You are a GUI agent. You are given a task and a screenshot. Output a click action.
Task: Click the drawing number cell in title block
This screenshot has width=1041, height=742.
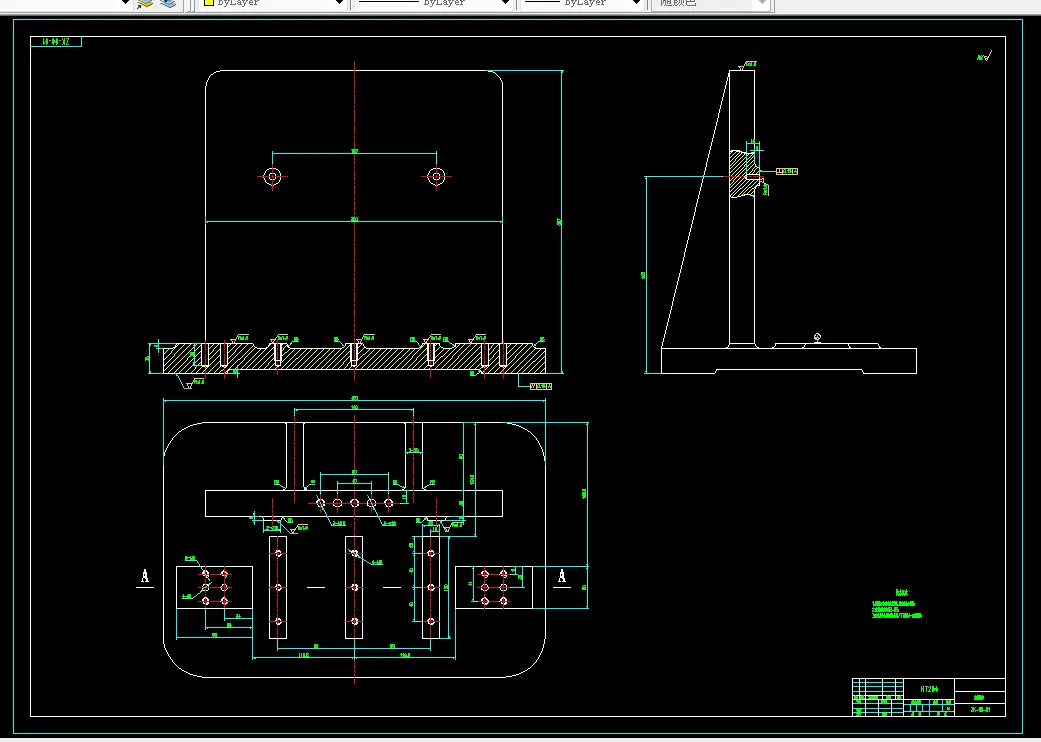[980, 709]
